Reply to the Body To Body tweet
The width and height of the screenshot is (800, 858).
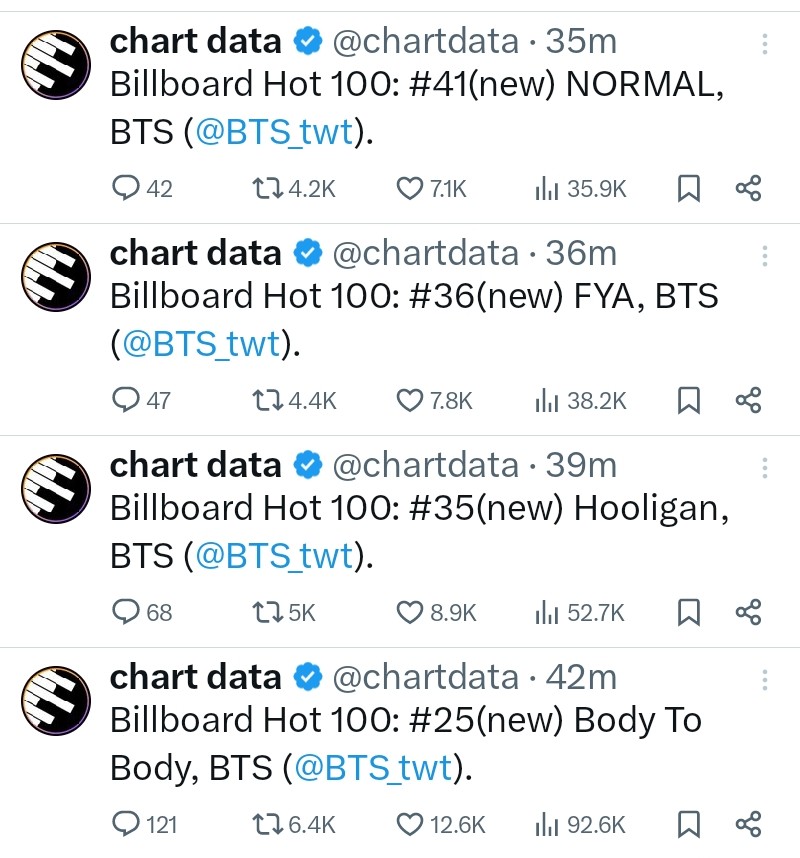click(x=127, y=824)
